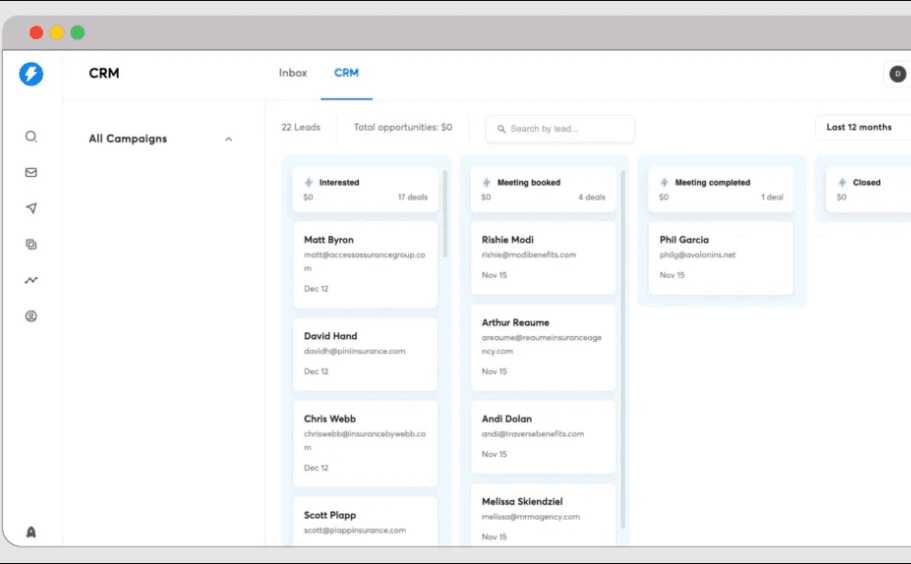911x564 pixels.
Task: Open the Arthur Reaume lead card
Action: tap(543, 347)
